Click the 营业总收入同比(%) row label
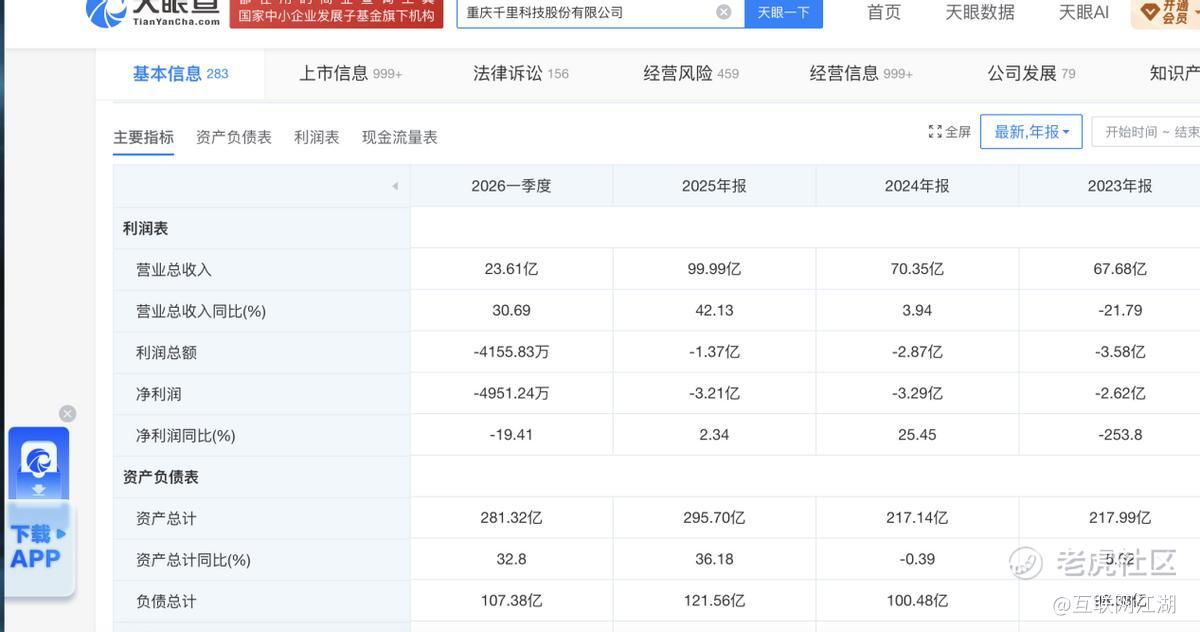The height and width of the screenshot is (632, 1200). [x=201, y=311]
